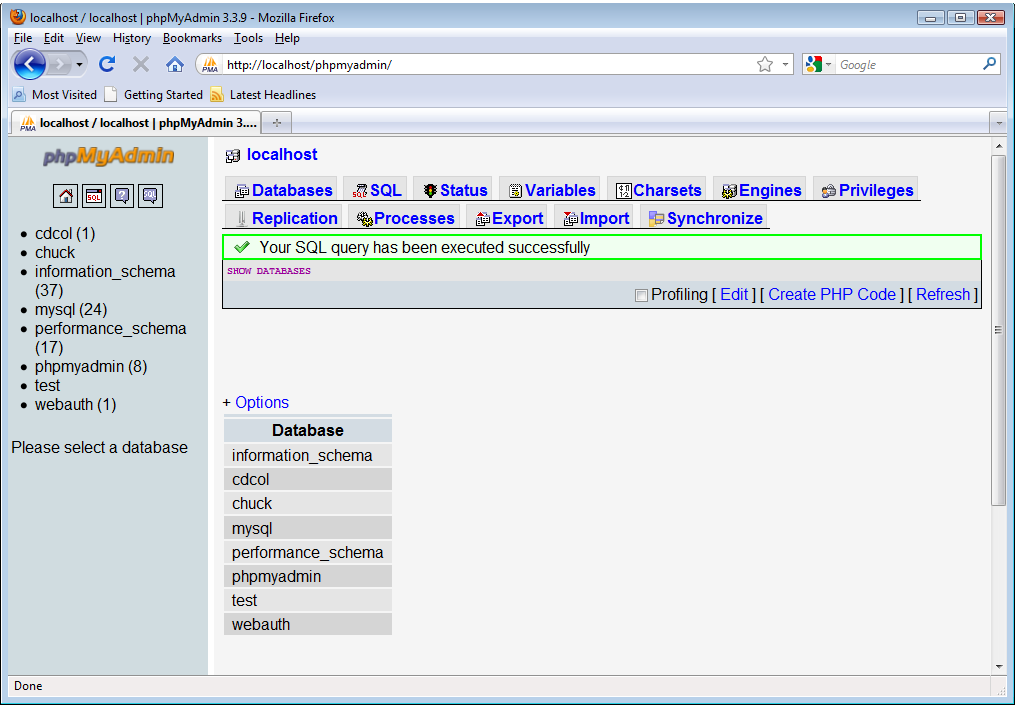Open the Help menu
This screenshot has height=705, width=1015.
click(x=287, y=38)
